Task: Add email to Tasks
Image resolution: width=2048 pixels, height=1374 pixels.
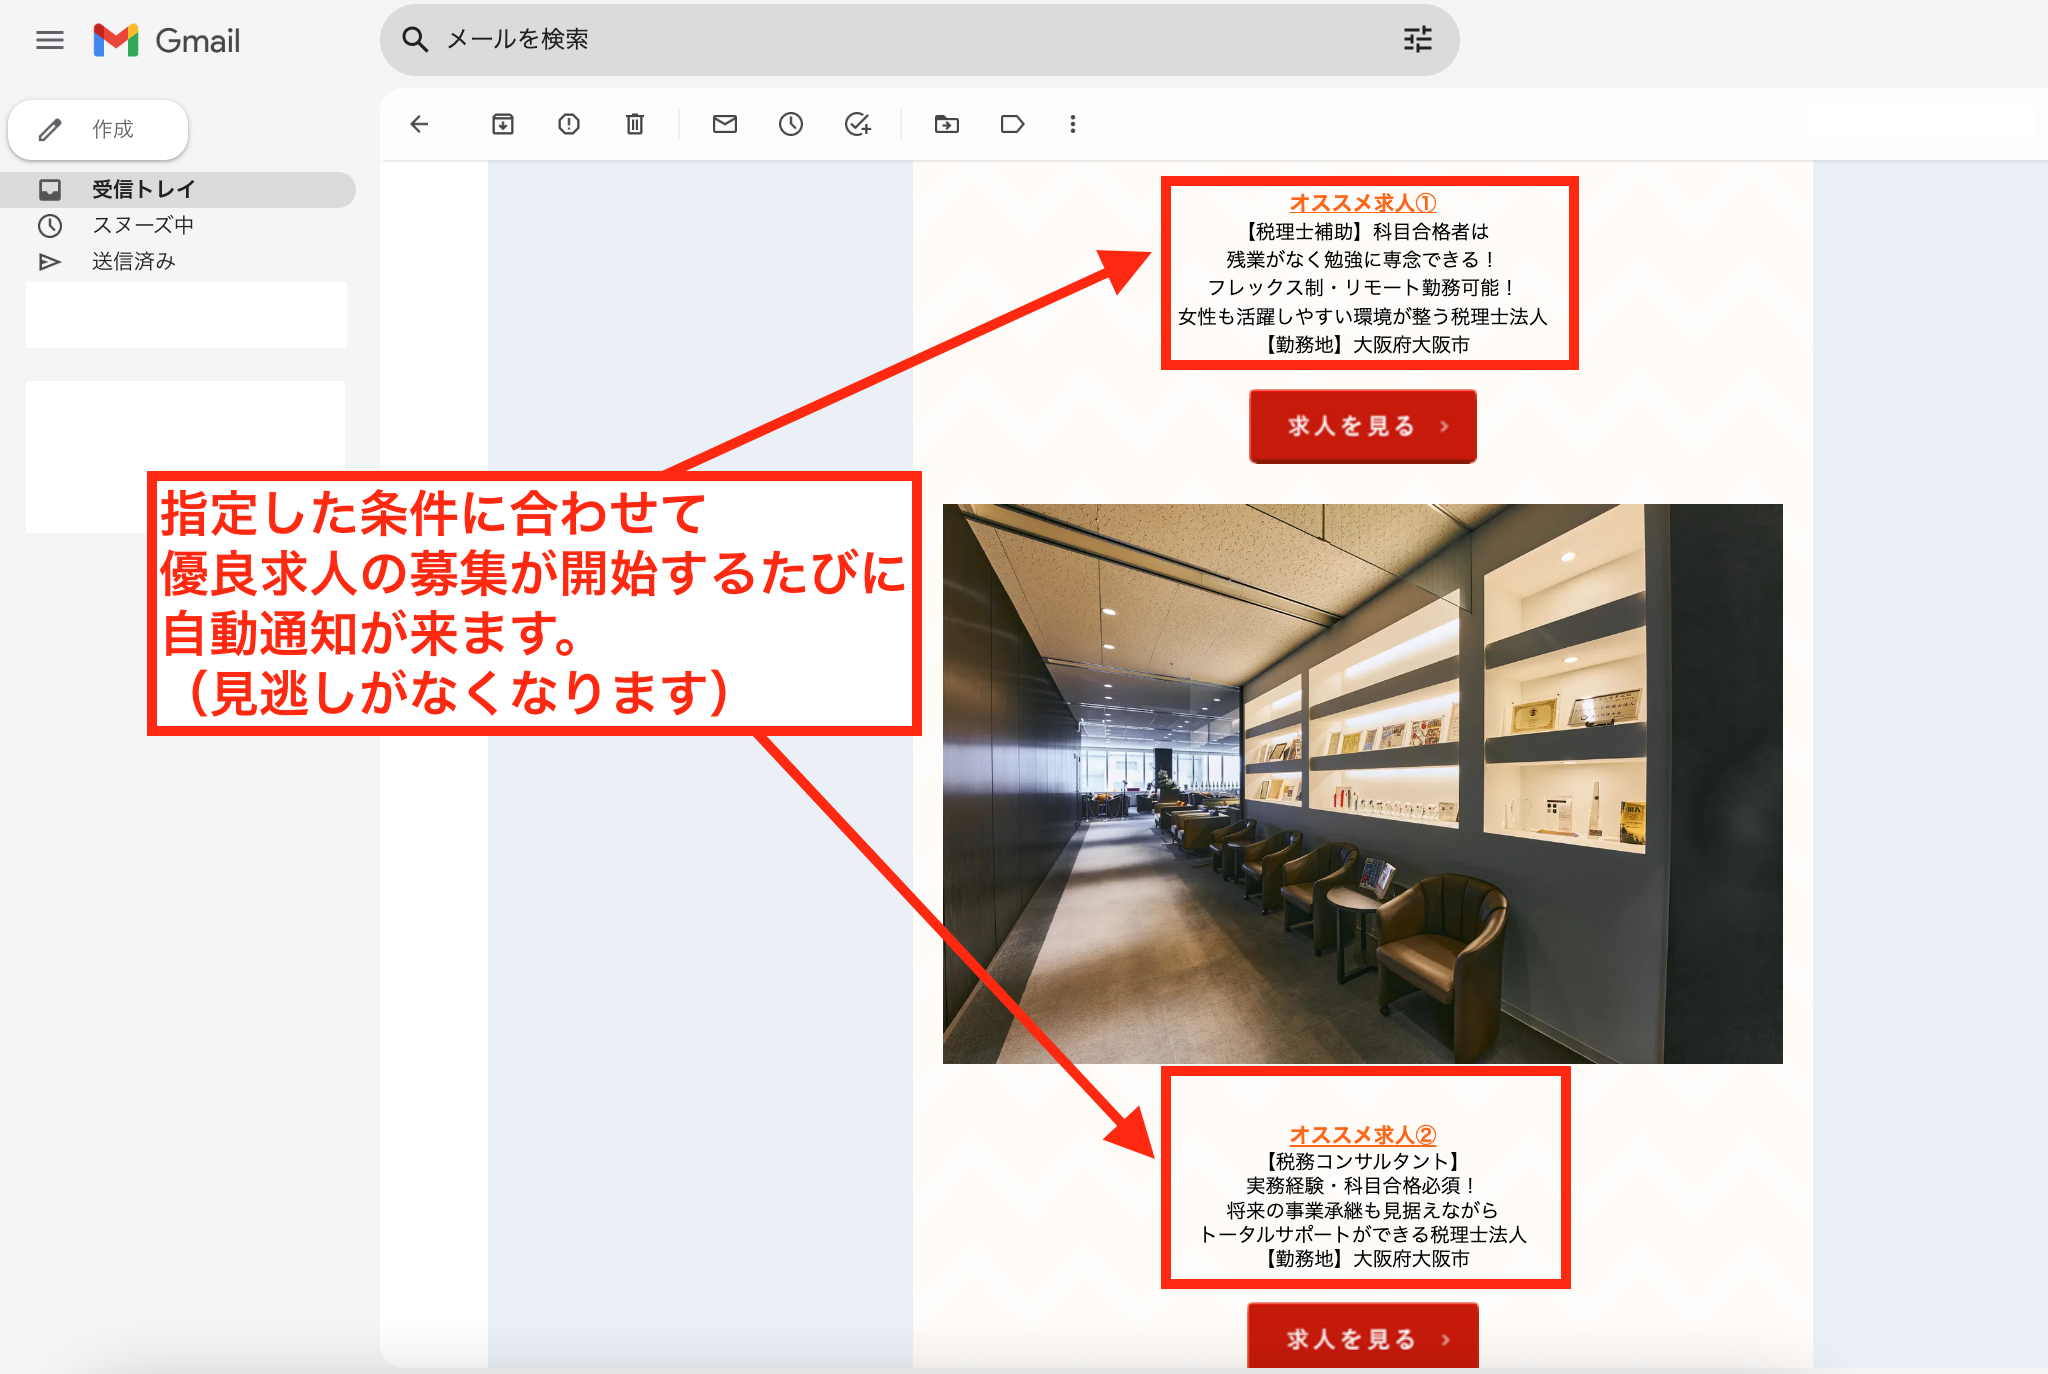Action: click(857, 124)
